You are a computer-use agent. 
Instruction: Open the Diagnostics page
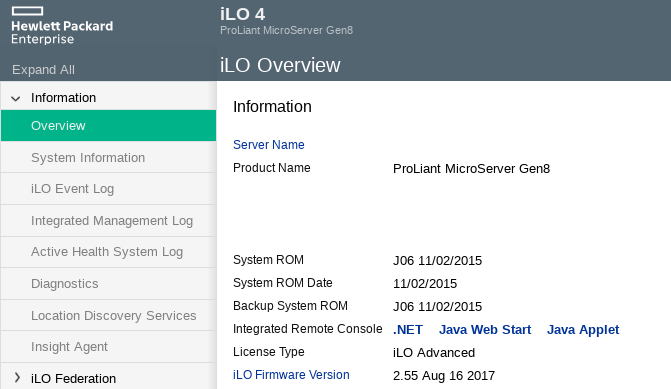(108, 283)
